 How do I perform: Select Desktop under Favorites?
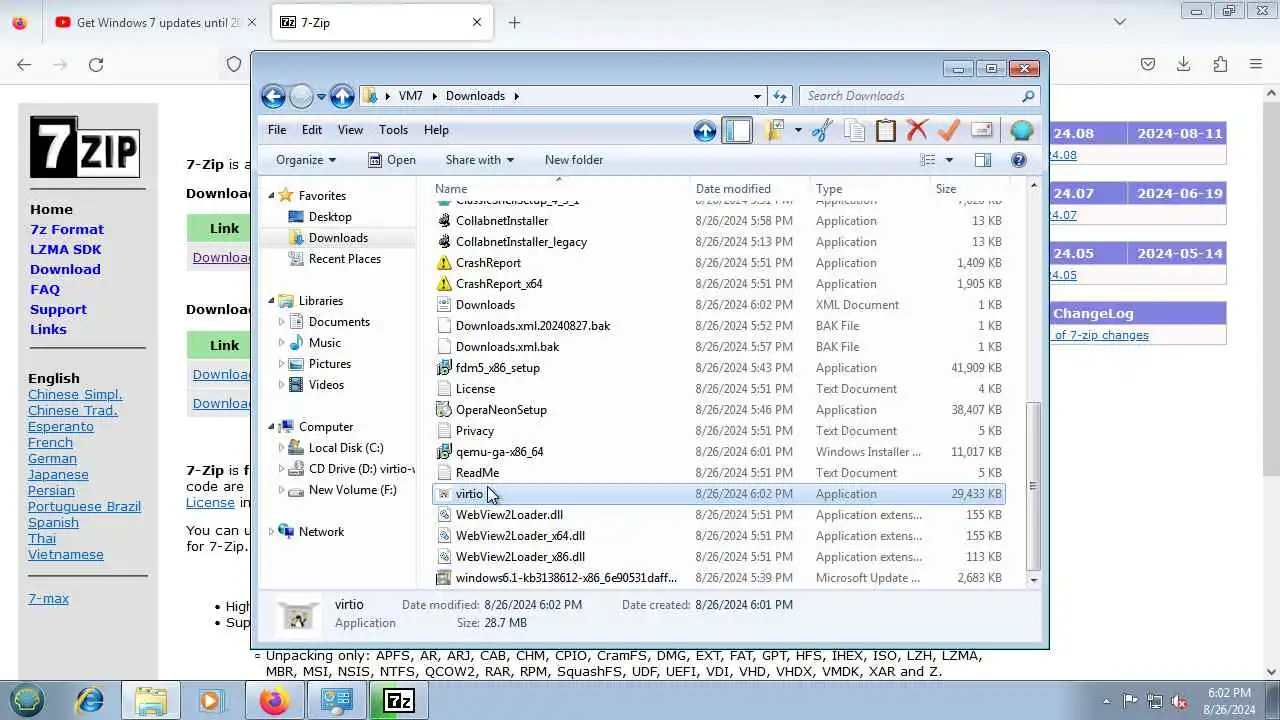coord(330,217)
